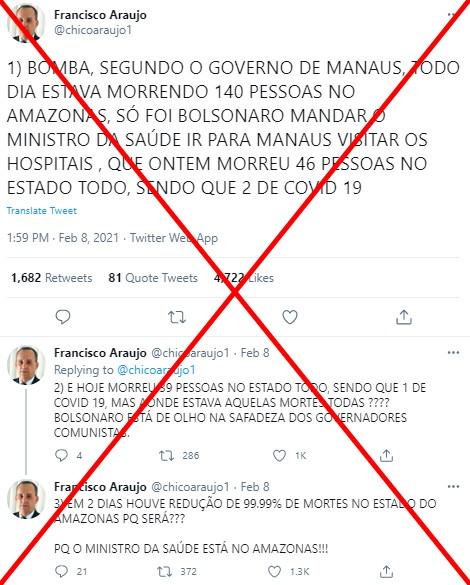Click Francisco Araujo avatar on main tweet
The height and width of the screenshot is (585, 470).
point(26,23)
